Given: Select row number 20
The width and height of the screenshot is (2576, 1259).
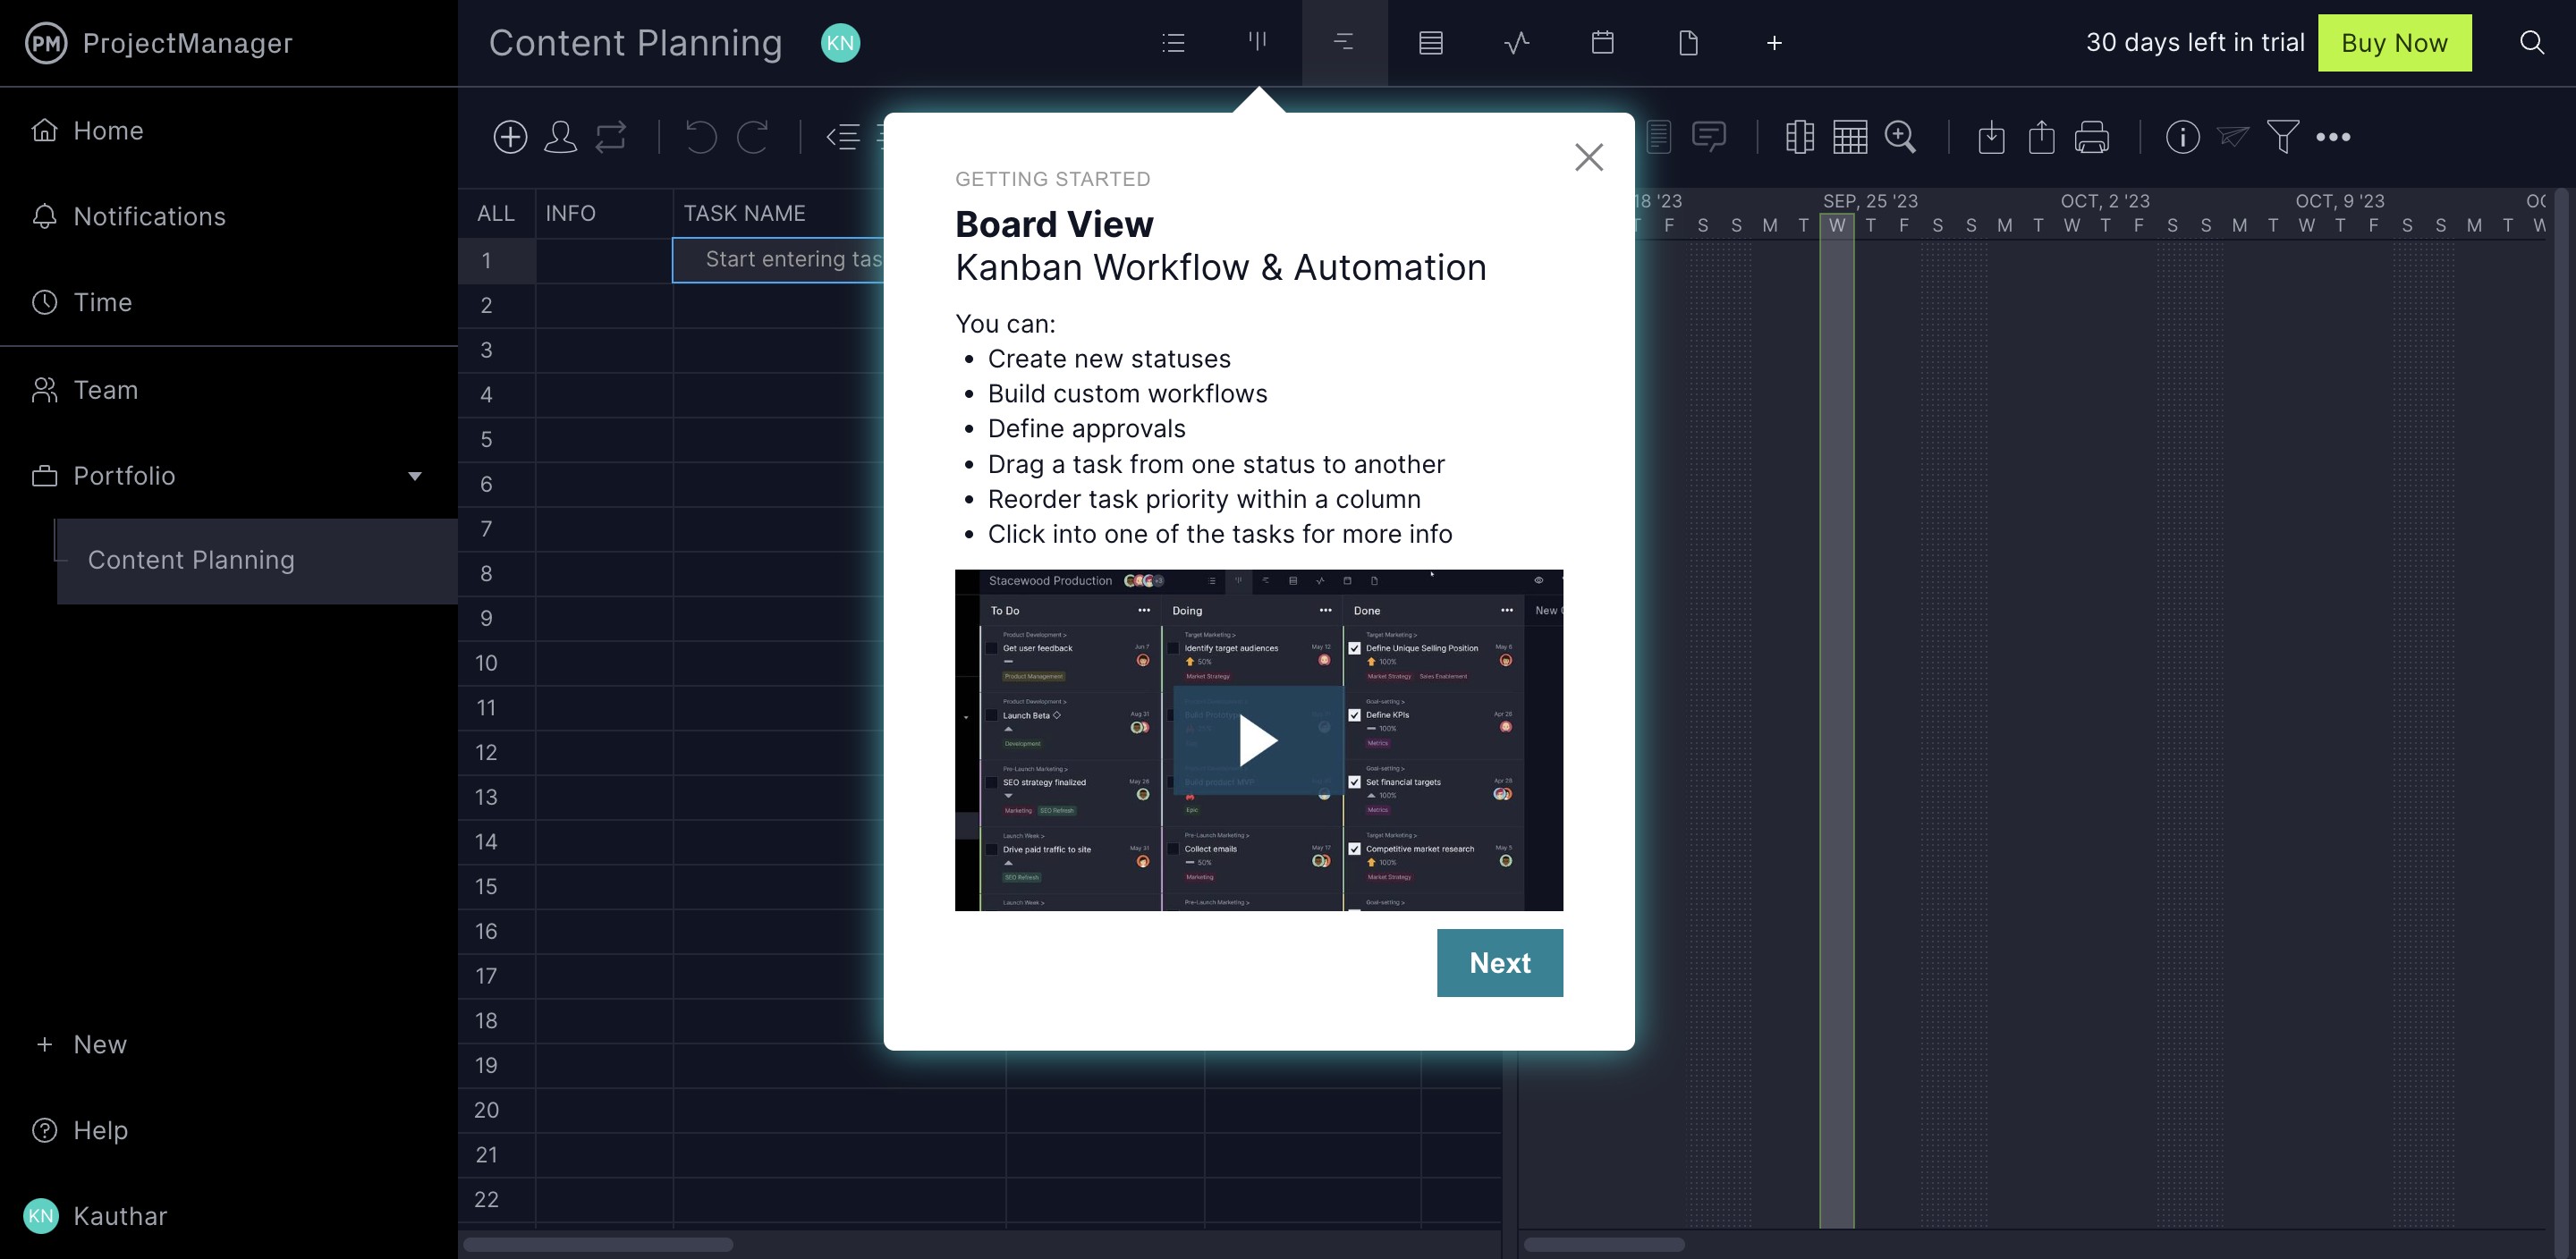Looking at the screenshot, I should click(x=486, y=1110).
